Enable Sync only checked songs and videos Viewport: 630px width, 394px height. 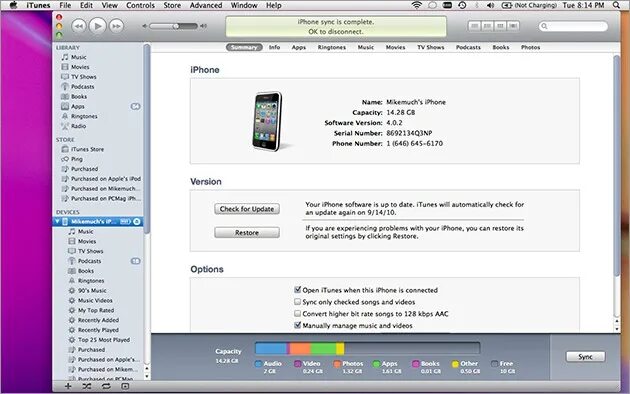(298, 302)
